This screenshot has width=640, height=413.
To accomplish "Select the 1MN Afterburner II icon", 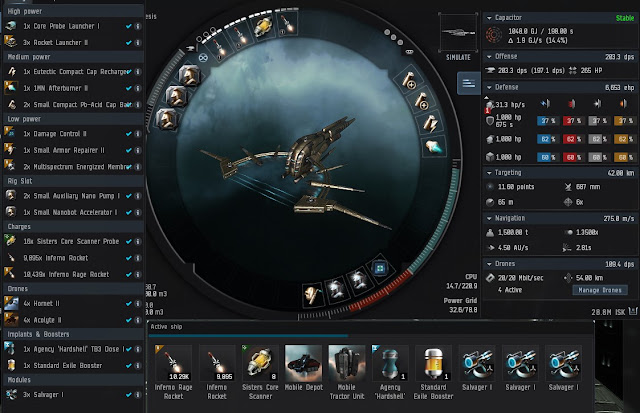I will click(x=11, y=88).
